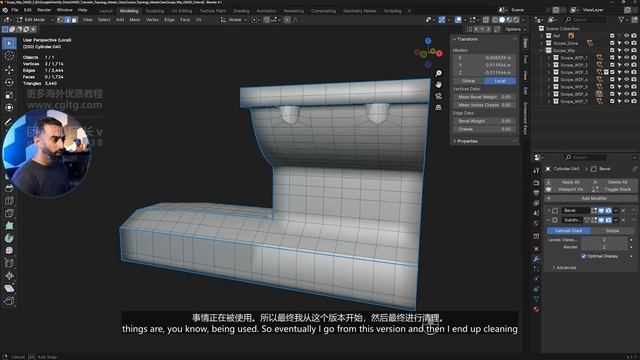
Task: Open the Tool properties tab icon
Action: coord(536,171)
